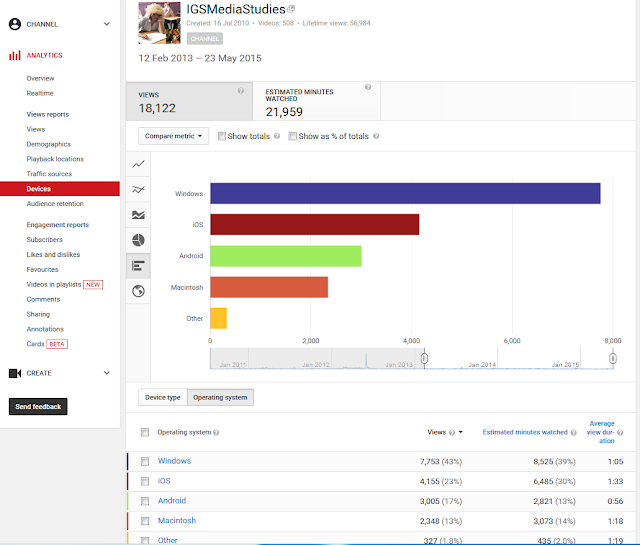Open Demographics report
This screenshot has height=545, width=640.
click(49, 144)
